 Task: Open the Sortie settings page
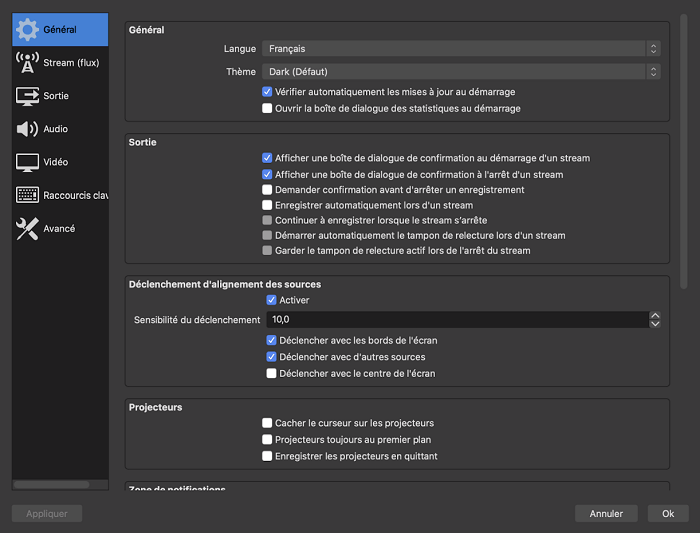tap(60, 96)
